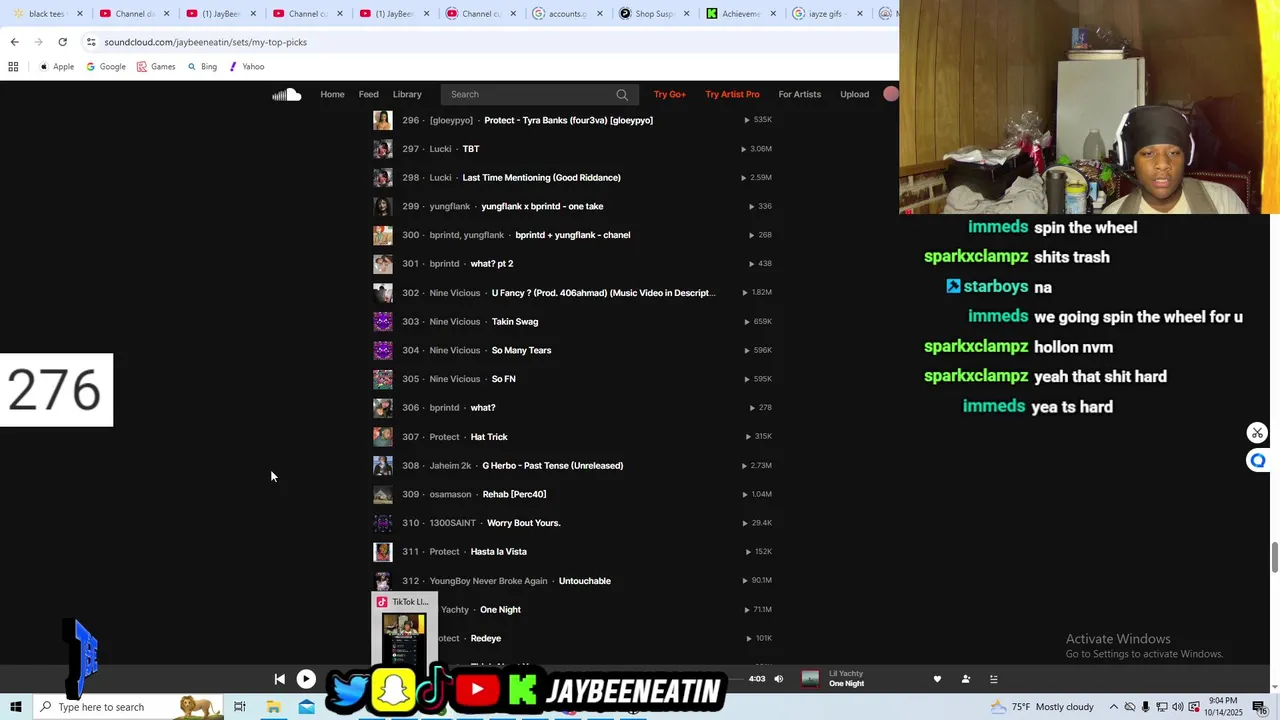Open artist Nine Vicious on the 'Takin Swag' row
Image resolution: width=1280 pixels, height=720 pixels.
(x=455, y=321)
